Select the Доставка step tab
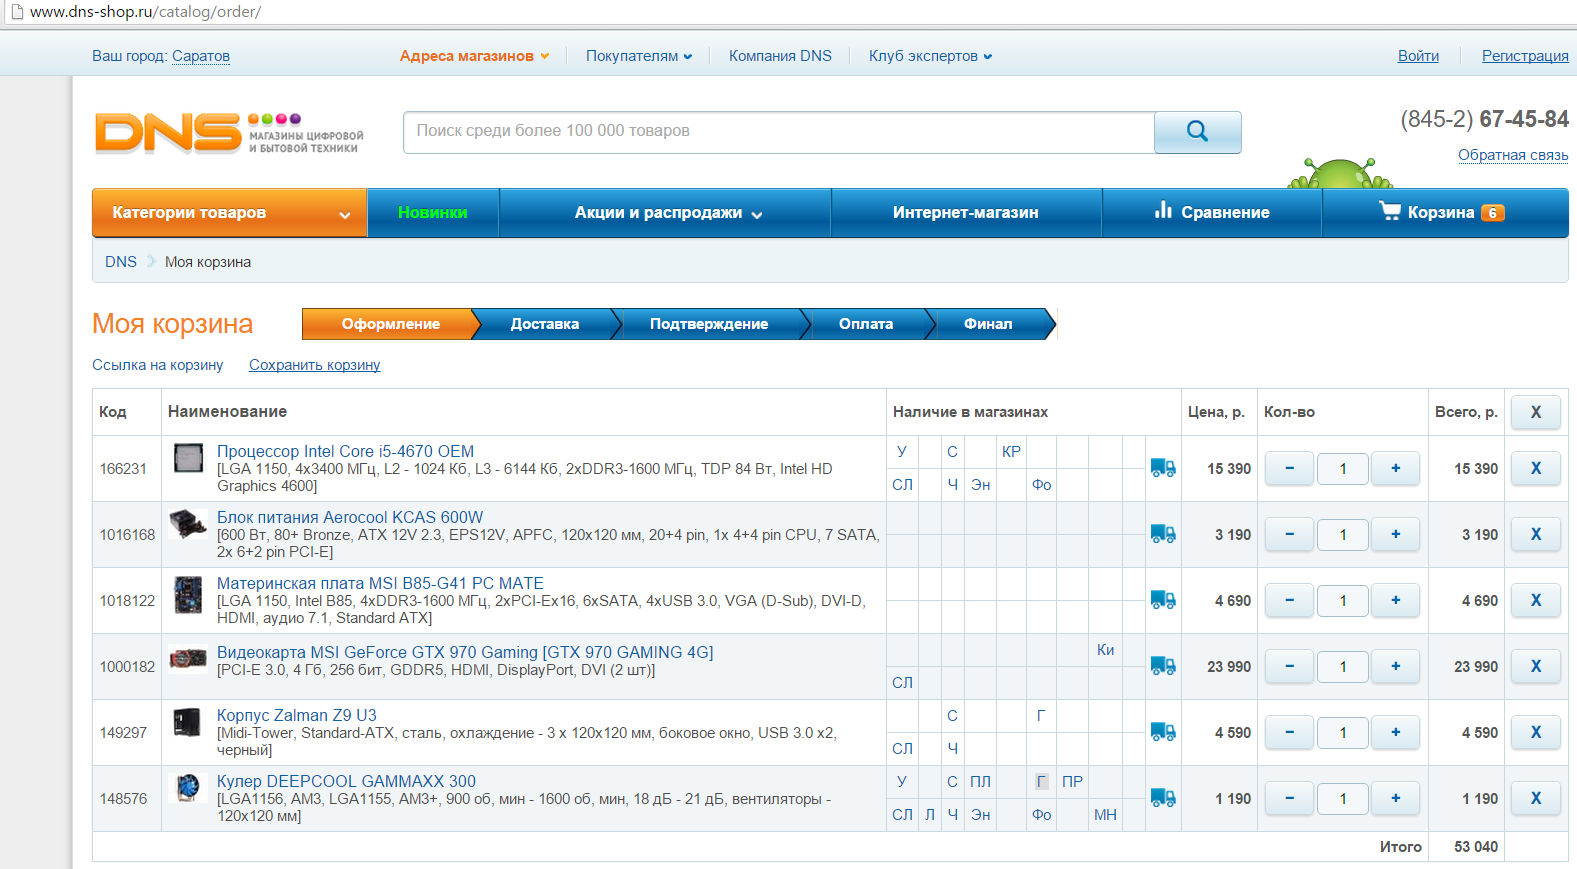The image size is (1577, 869). [x=545, y=324]
